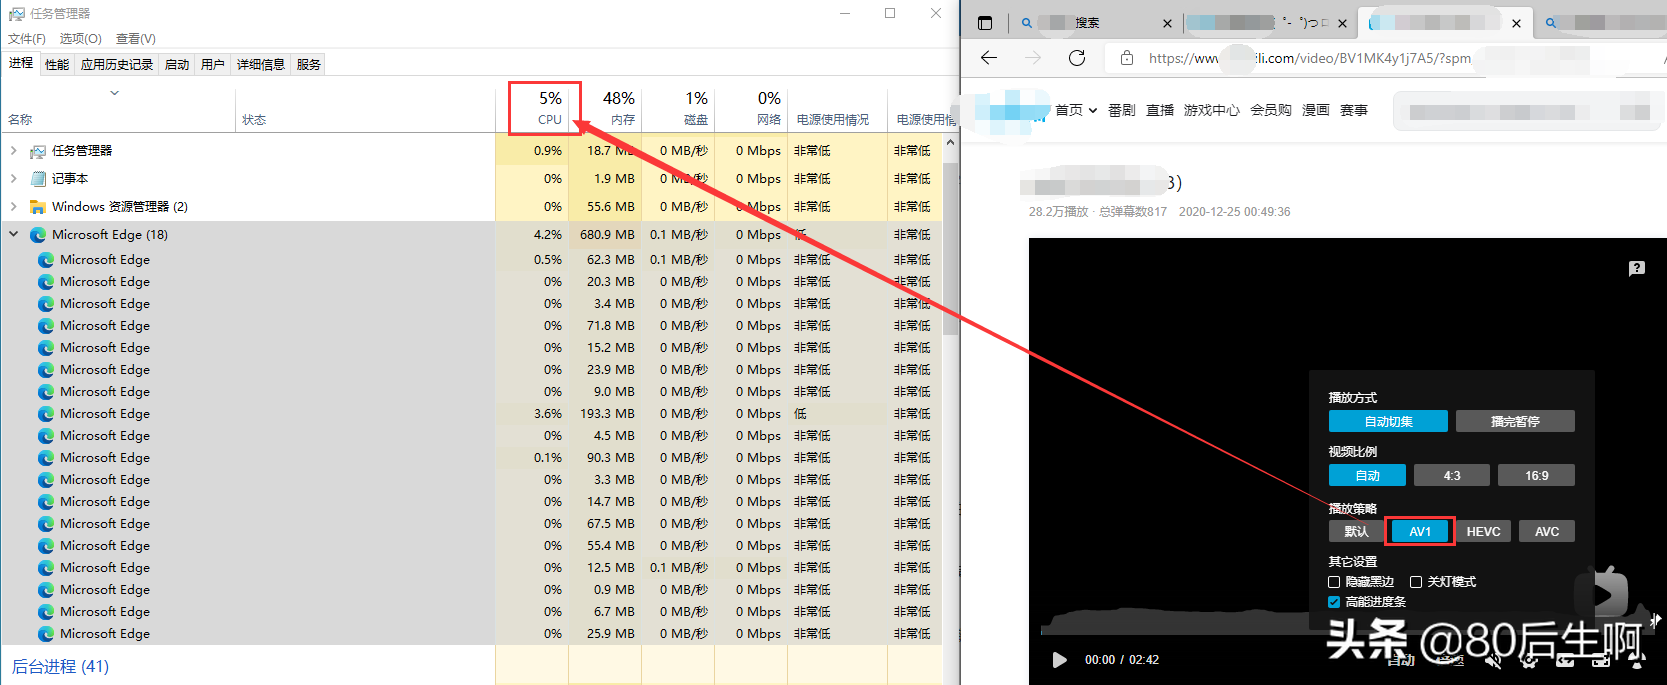Screen dimensions: 1667x685
Task: Expand the Windows 资源管理器 (2) group
Action: point(13,207)
